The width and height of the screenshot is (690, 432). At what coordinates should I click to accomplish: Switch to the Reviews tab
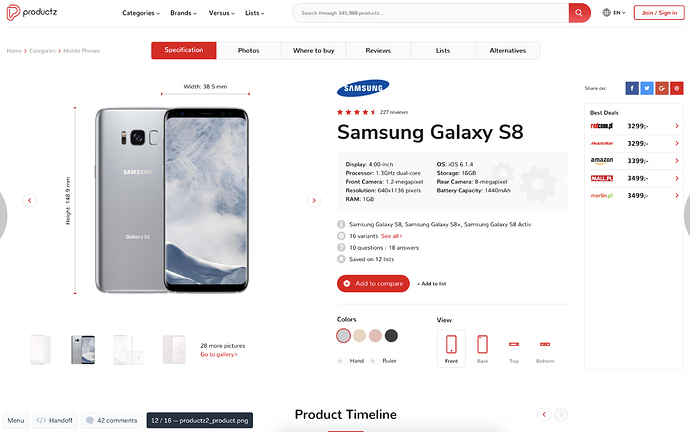click(x=378, y=51)
